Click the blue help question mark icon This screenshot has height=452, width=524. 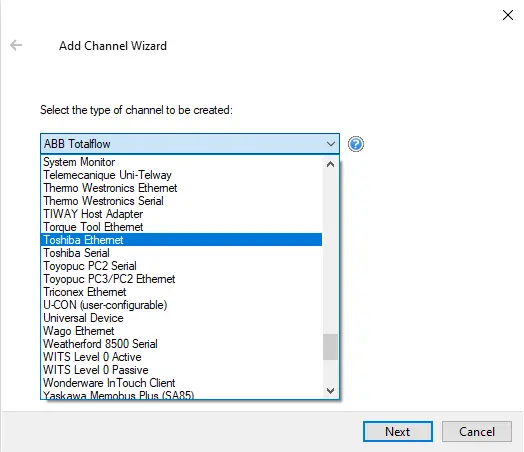click(356, 144)
